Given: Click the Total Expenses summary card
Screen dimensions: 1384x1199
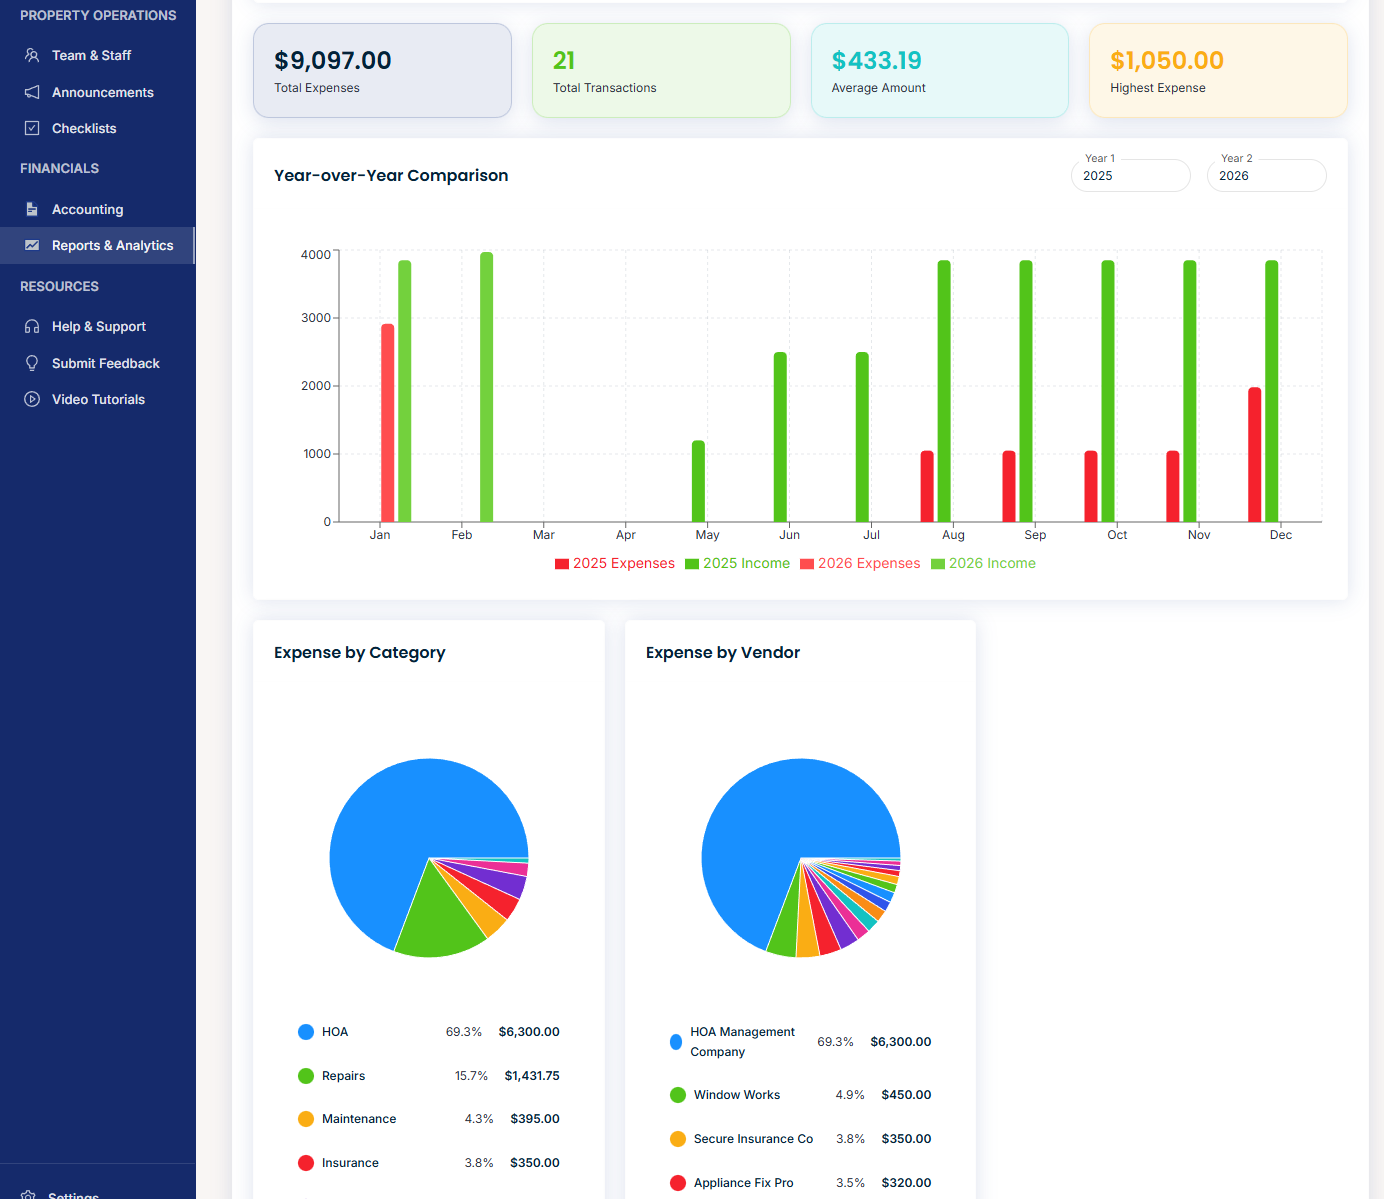Looking at the screenshot, I should (x=382, y=71).
